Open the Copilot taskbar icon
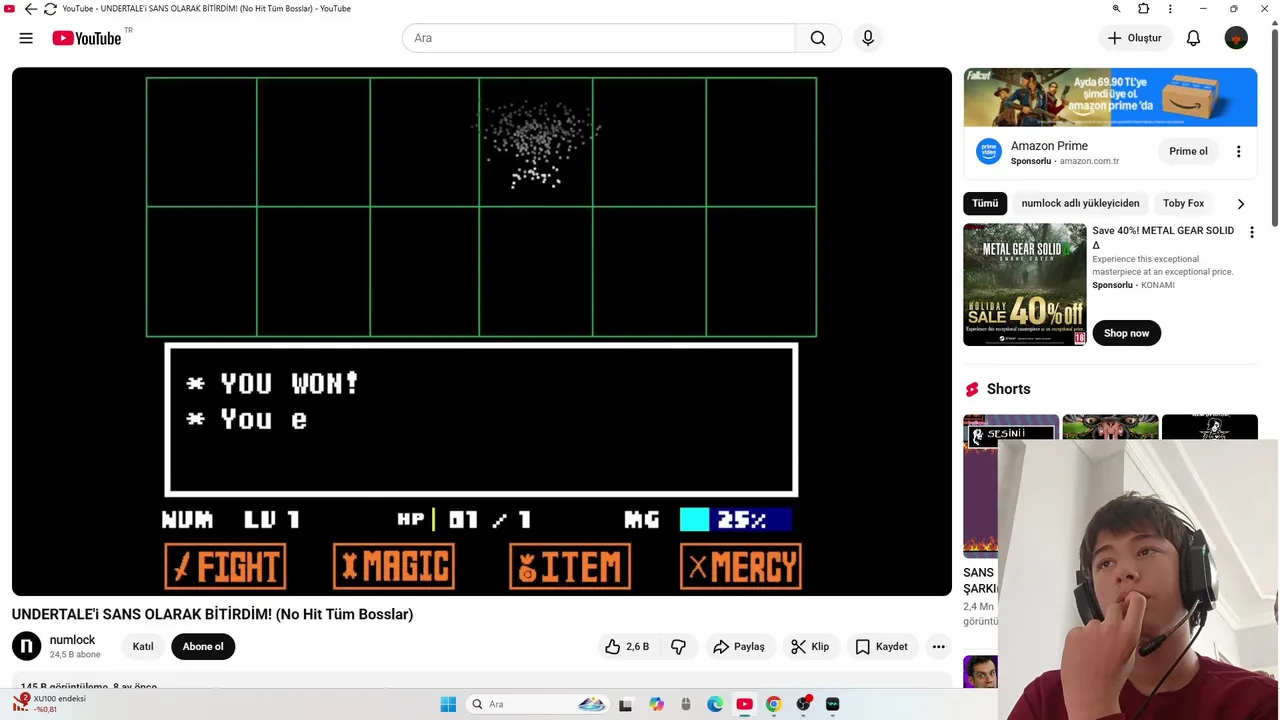Viewport: 1280px width, 720px height. point(656,704)
